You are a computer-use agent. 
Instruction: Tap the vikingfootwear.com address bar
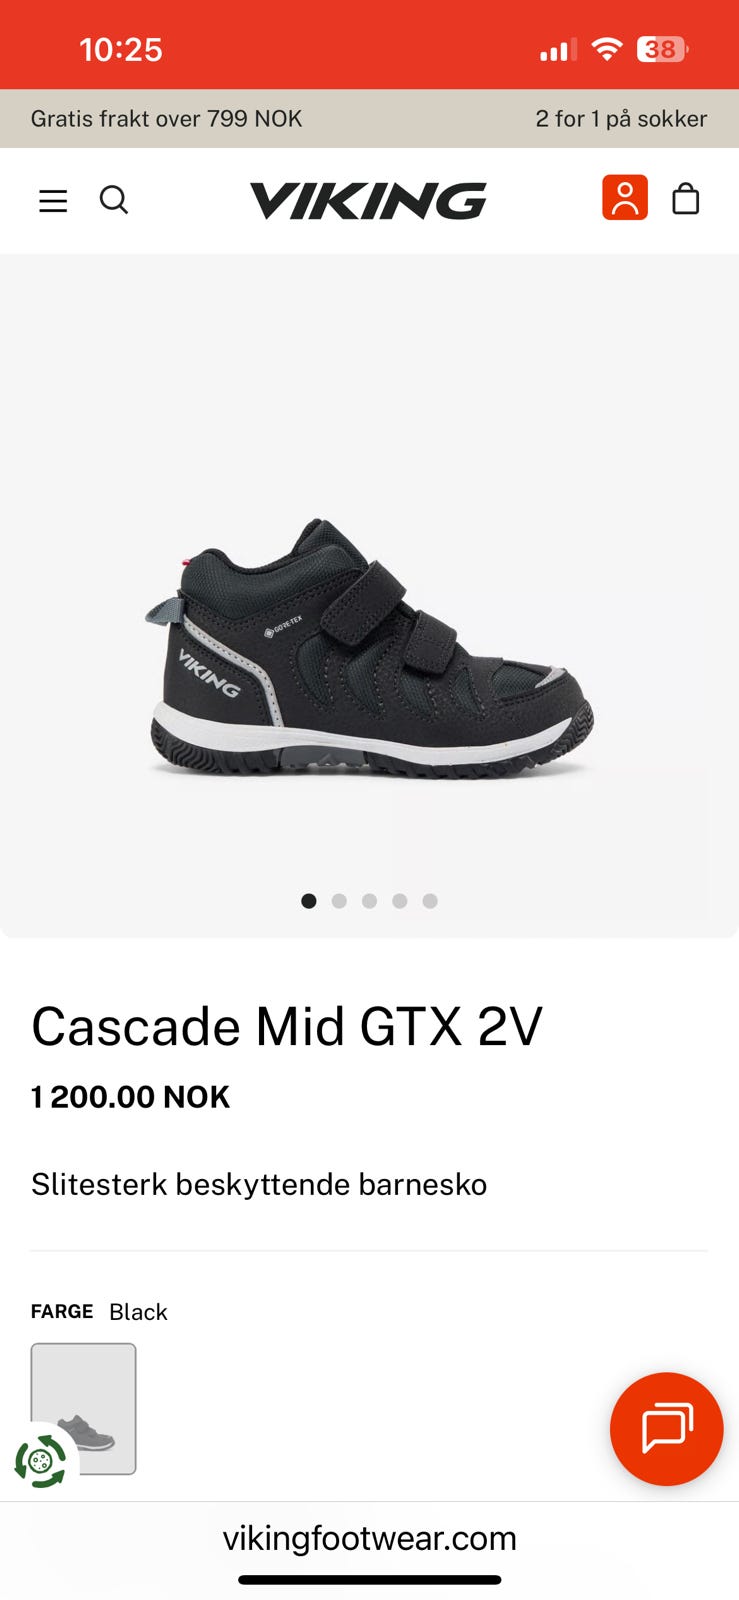point(369,1538)
